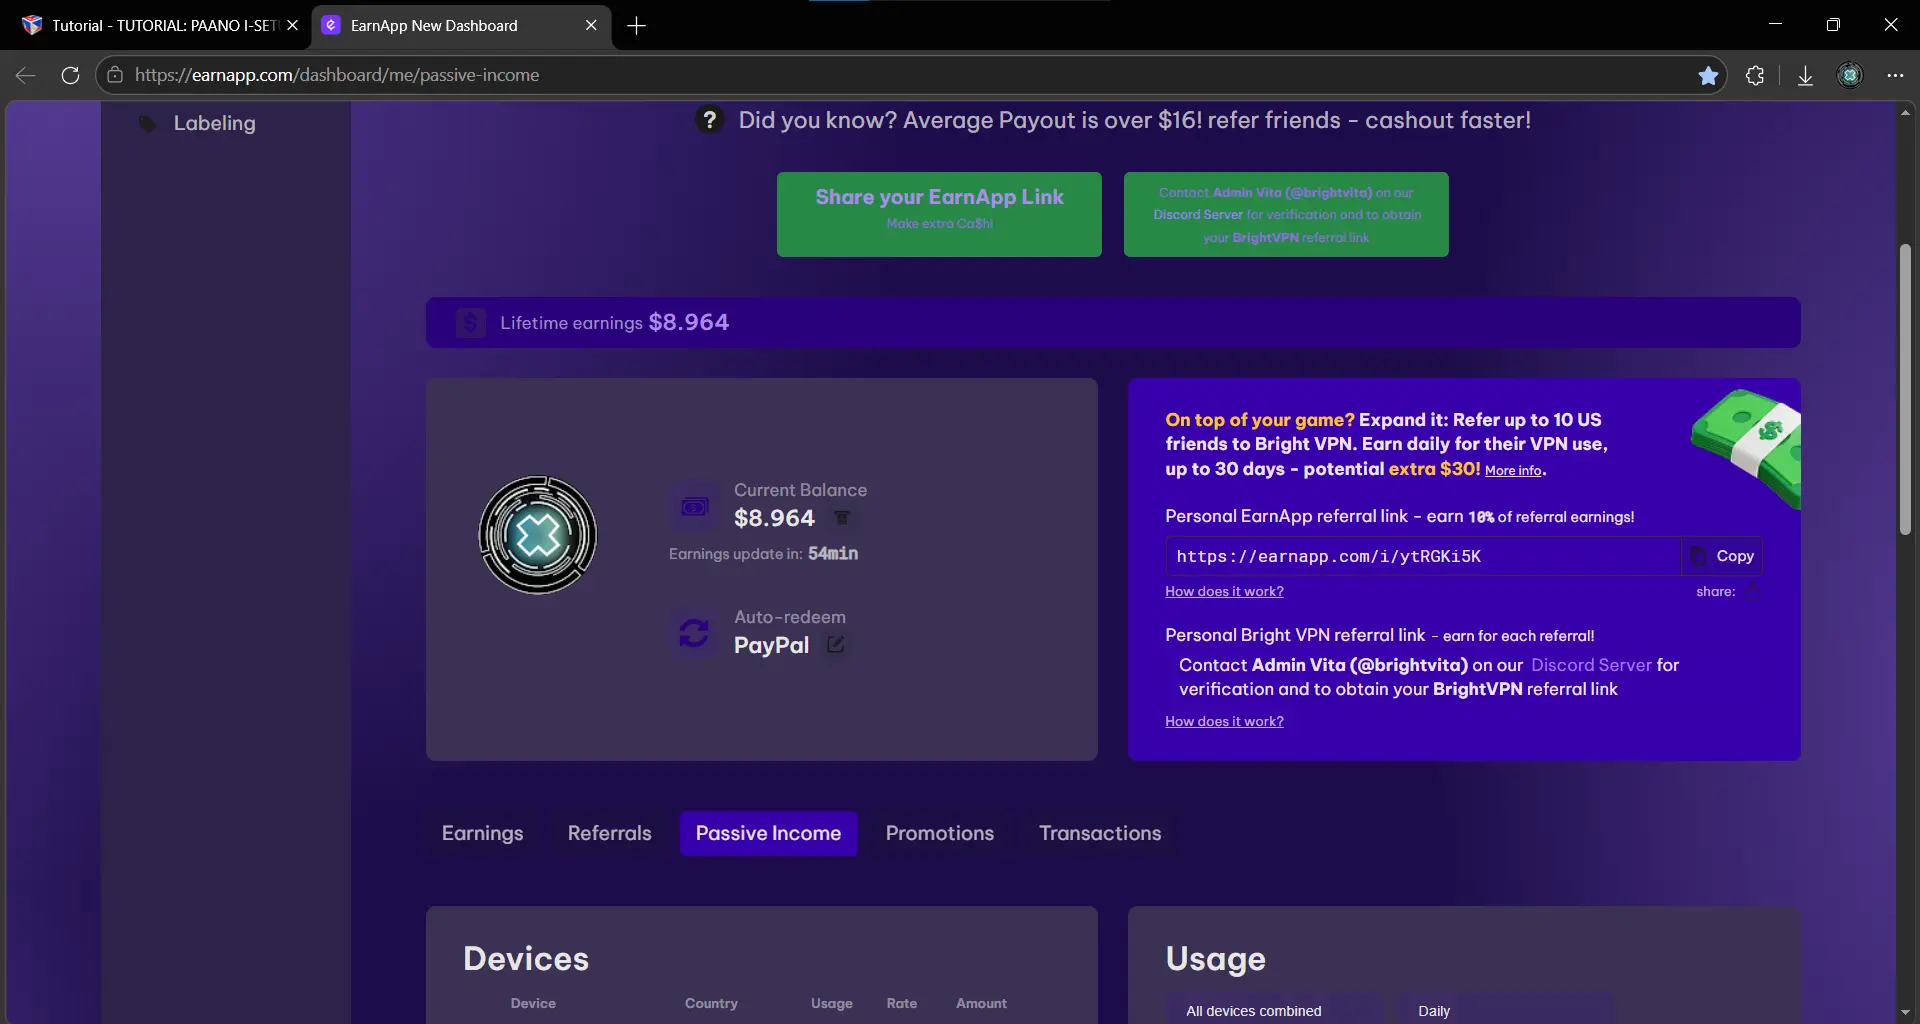Open the Daily usage period dropdown
The width and height of the screenshot is (1920, 1024).
point(1504,1010)
